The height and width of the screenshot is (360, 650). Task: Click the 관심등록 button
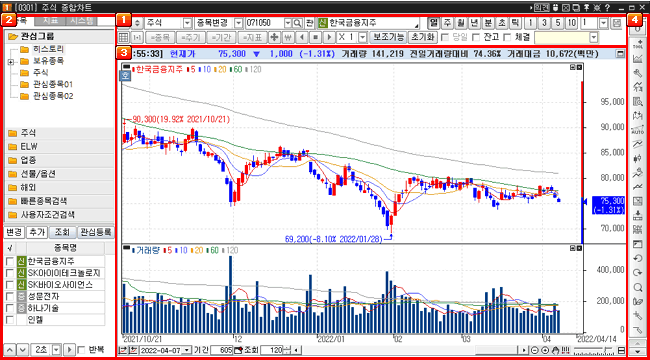(x=96, y=232)
